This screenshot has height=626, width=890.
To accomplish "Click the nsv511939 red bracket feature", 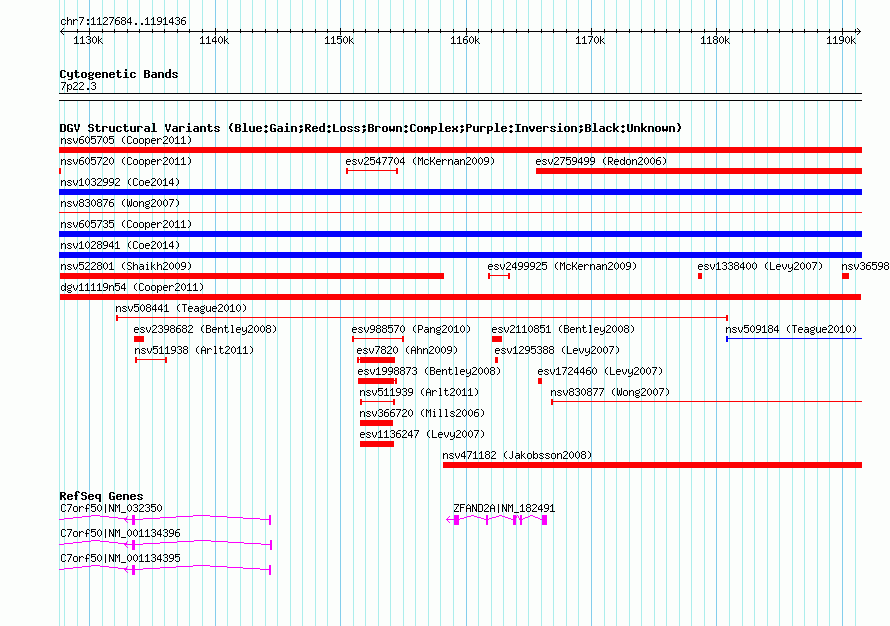I will click(x=377, y=402).
